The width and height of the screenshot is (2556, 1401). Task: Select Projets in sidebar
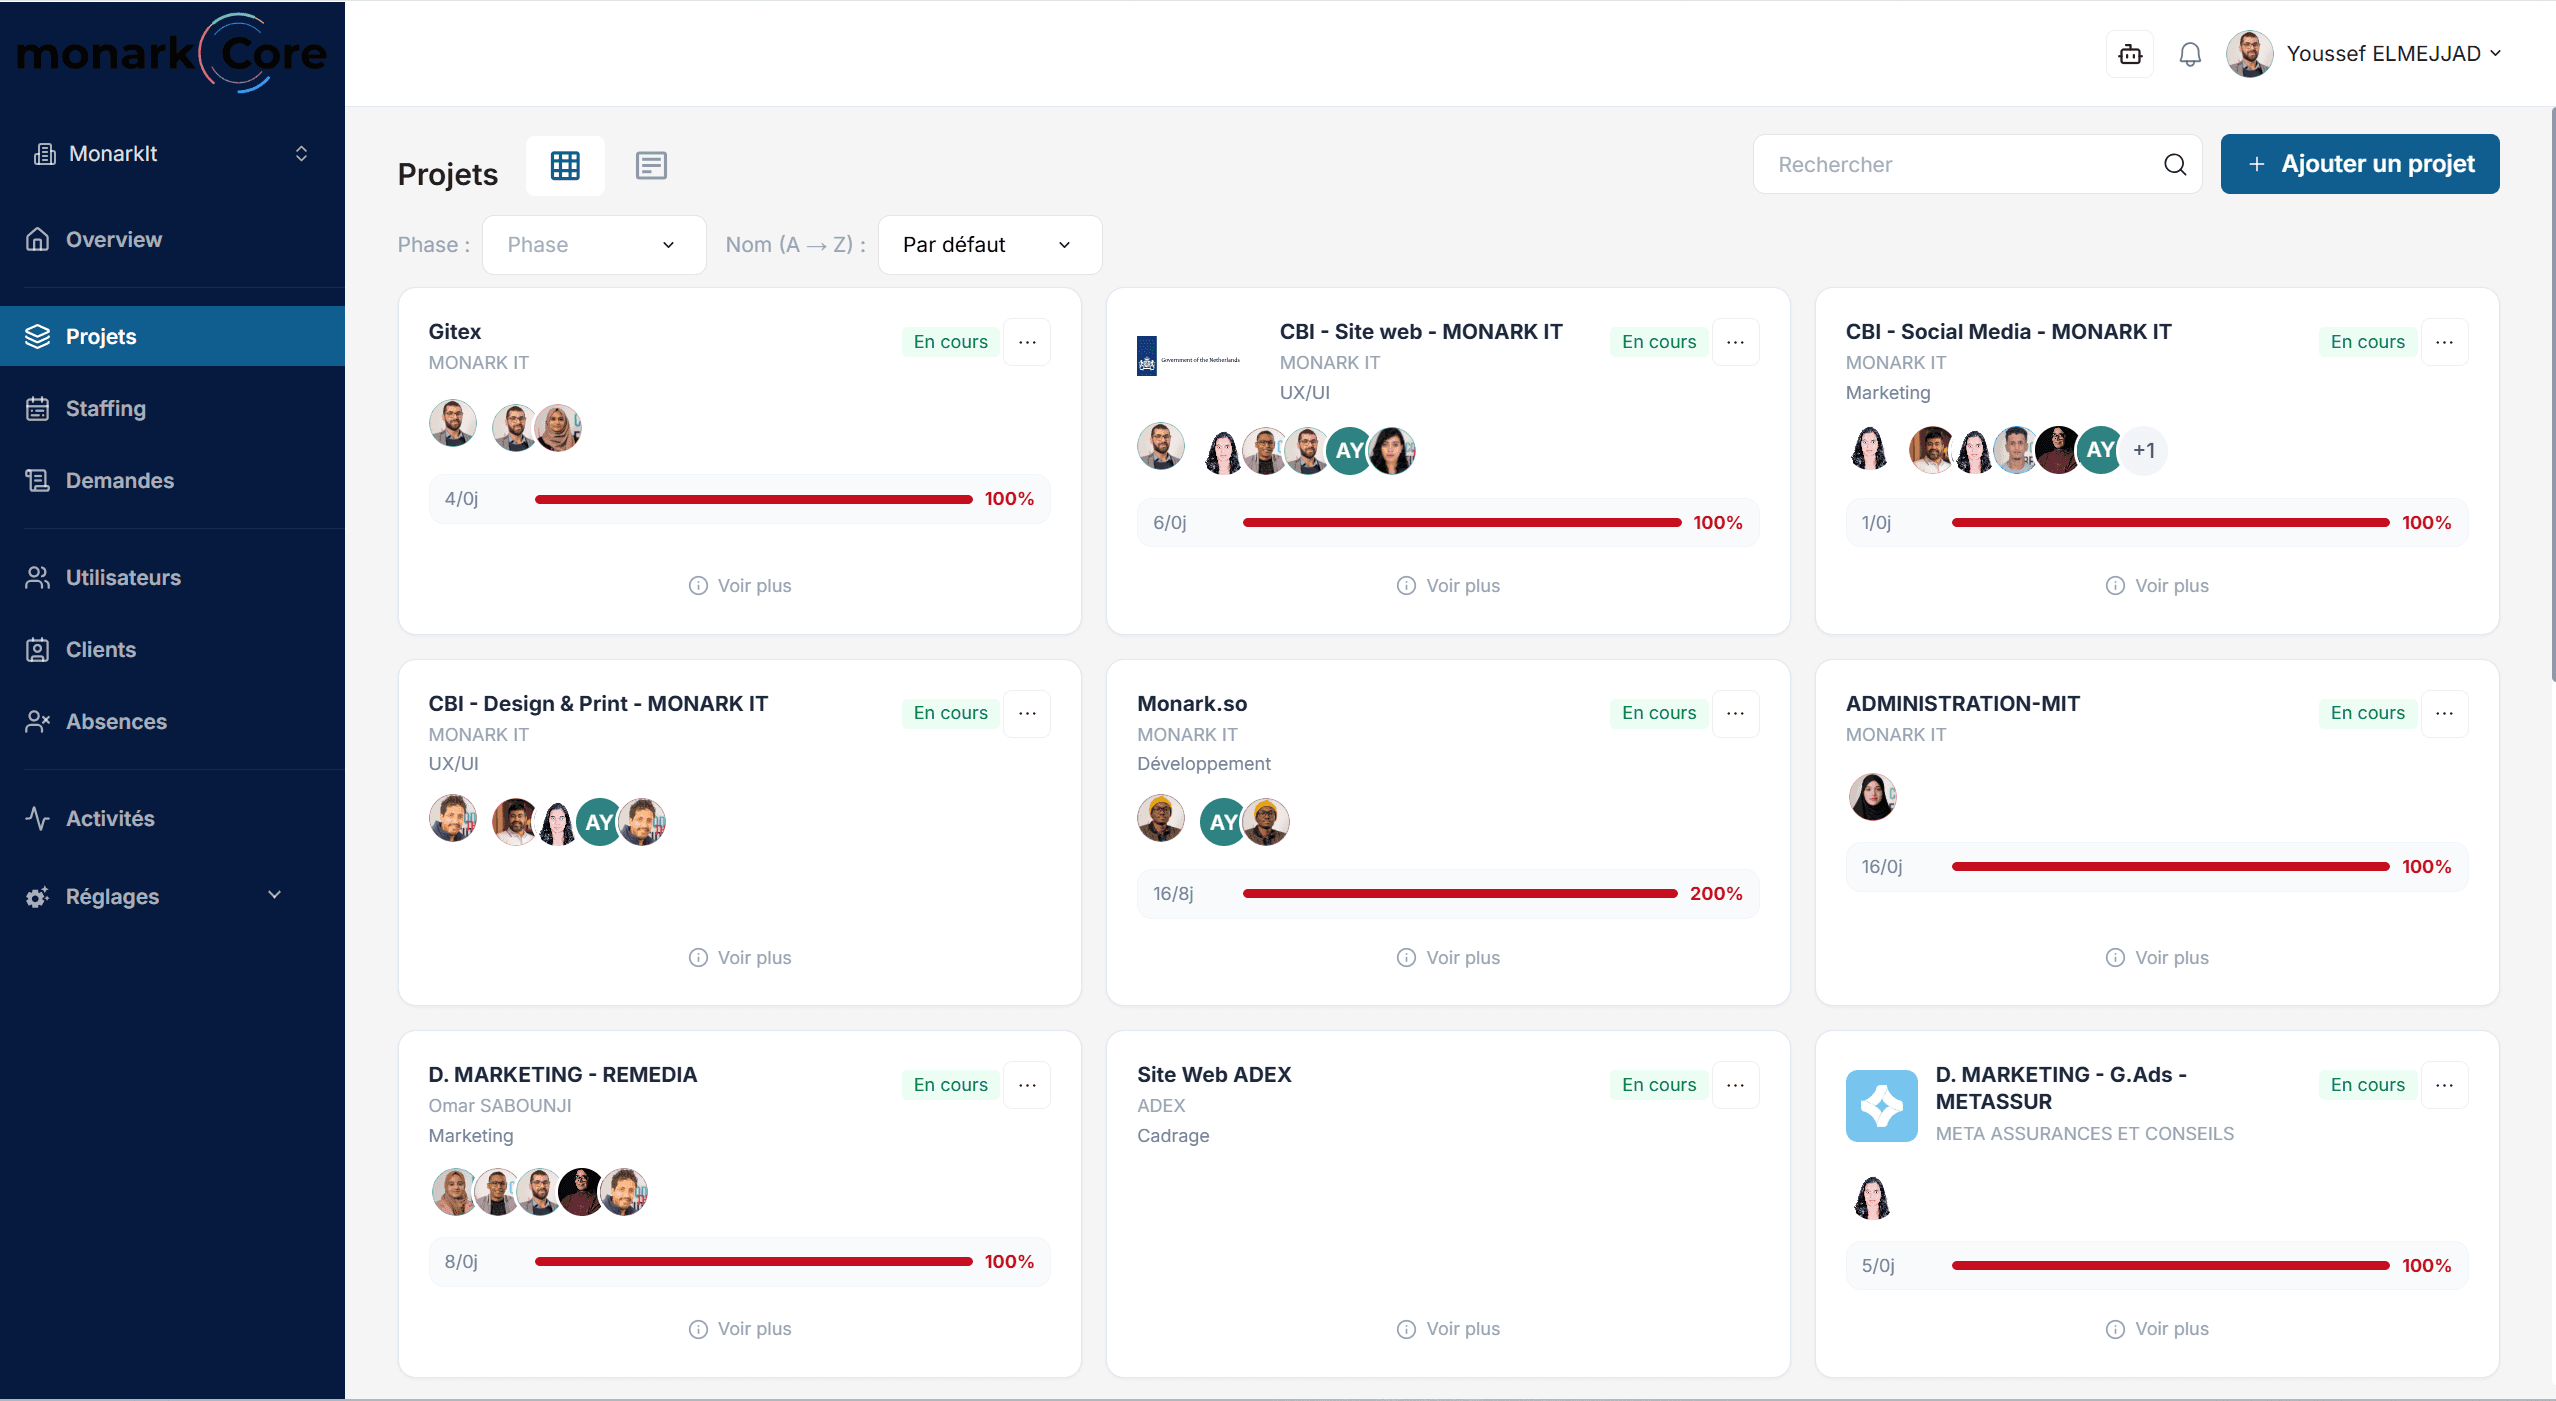172,336
